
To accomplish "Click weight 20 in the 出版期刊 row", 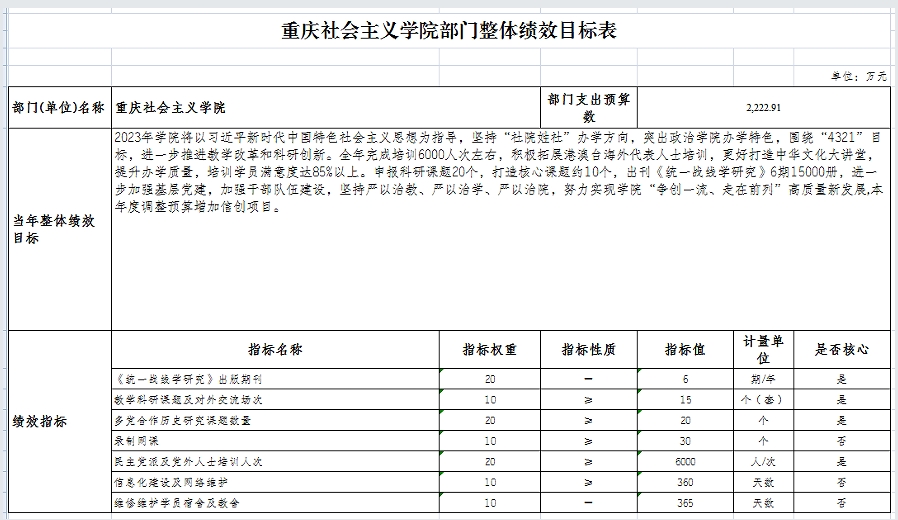I will pyautogui.click(x=490, y=379).
